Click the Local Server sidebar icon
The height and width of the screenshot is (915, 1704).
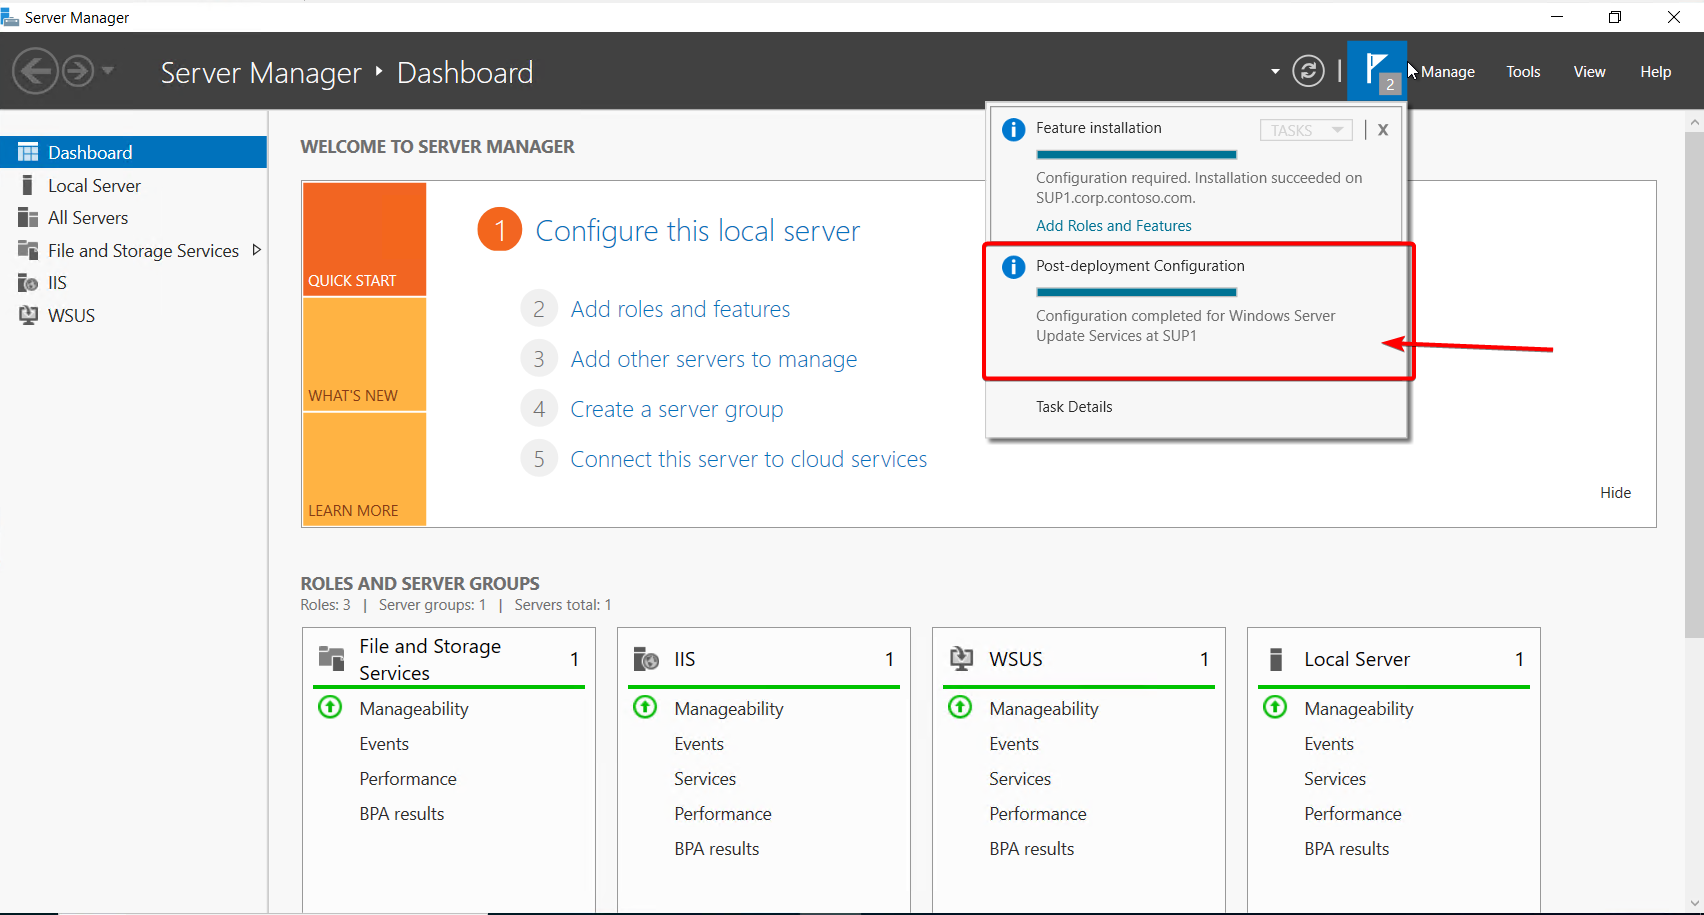[28, 185]
